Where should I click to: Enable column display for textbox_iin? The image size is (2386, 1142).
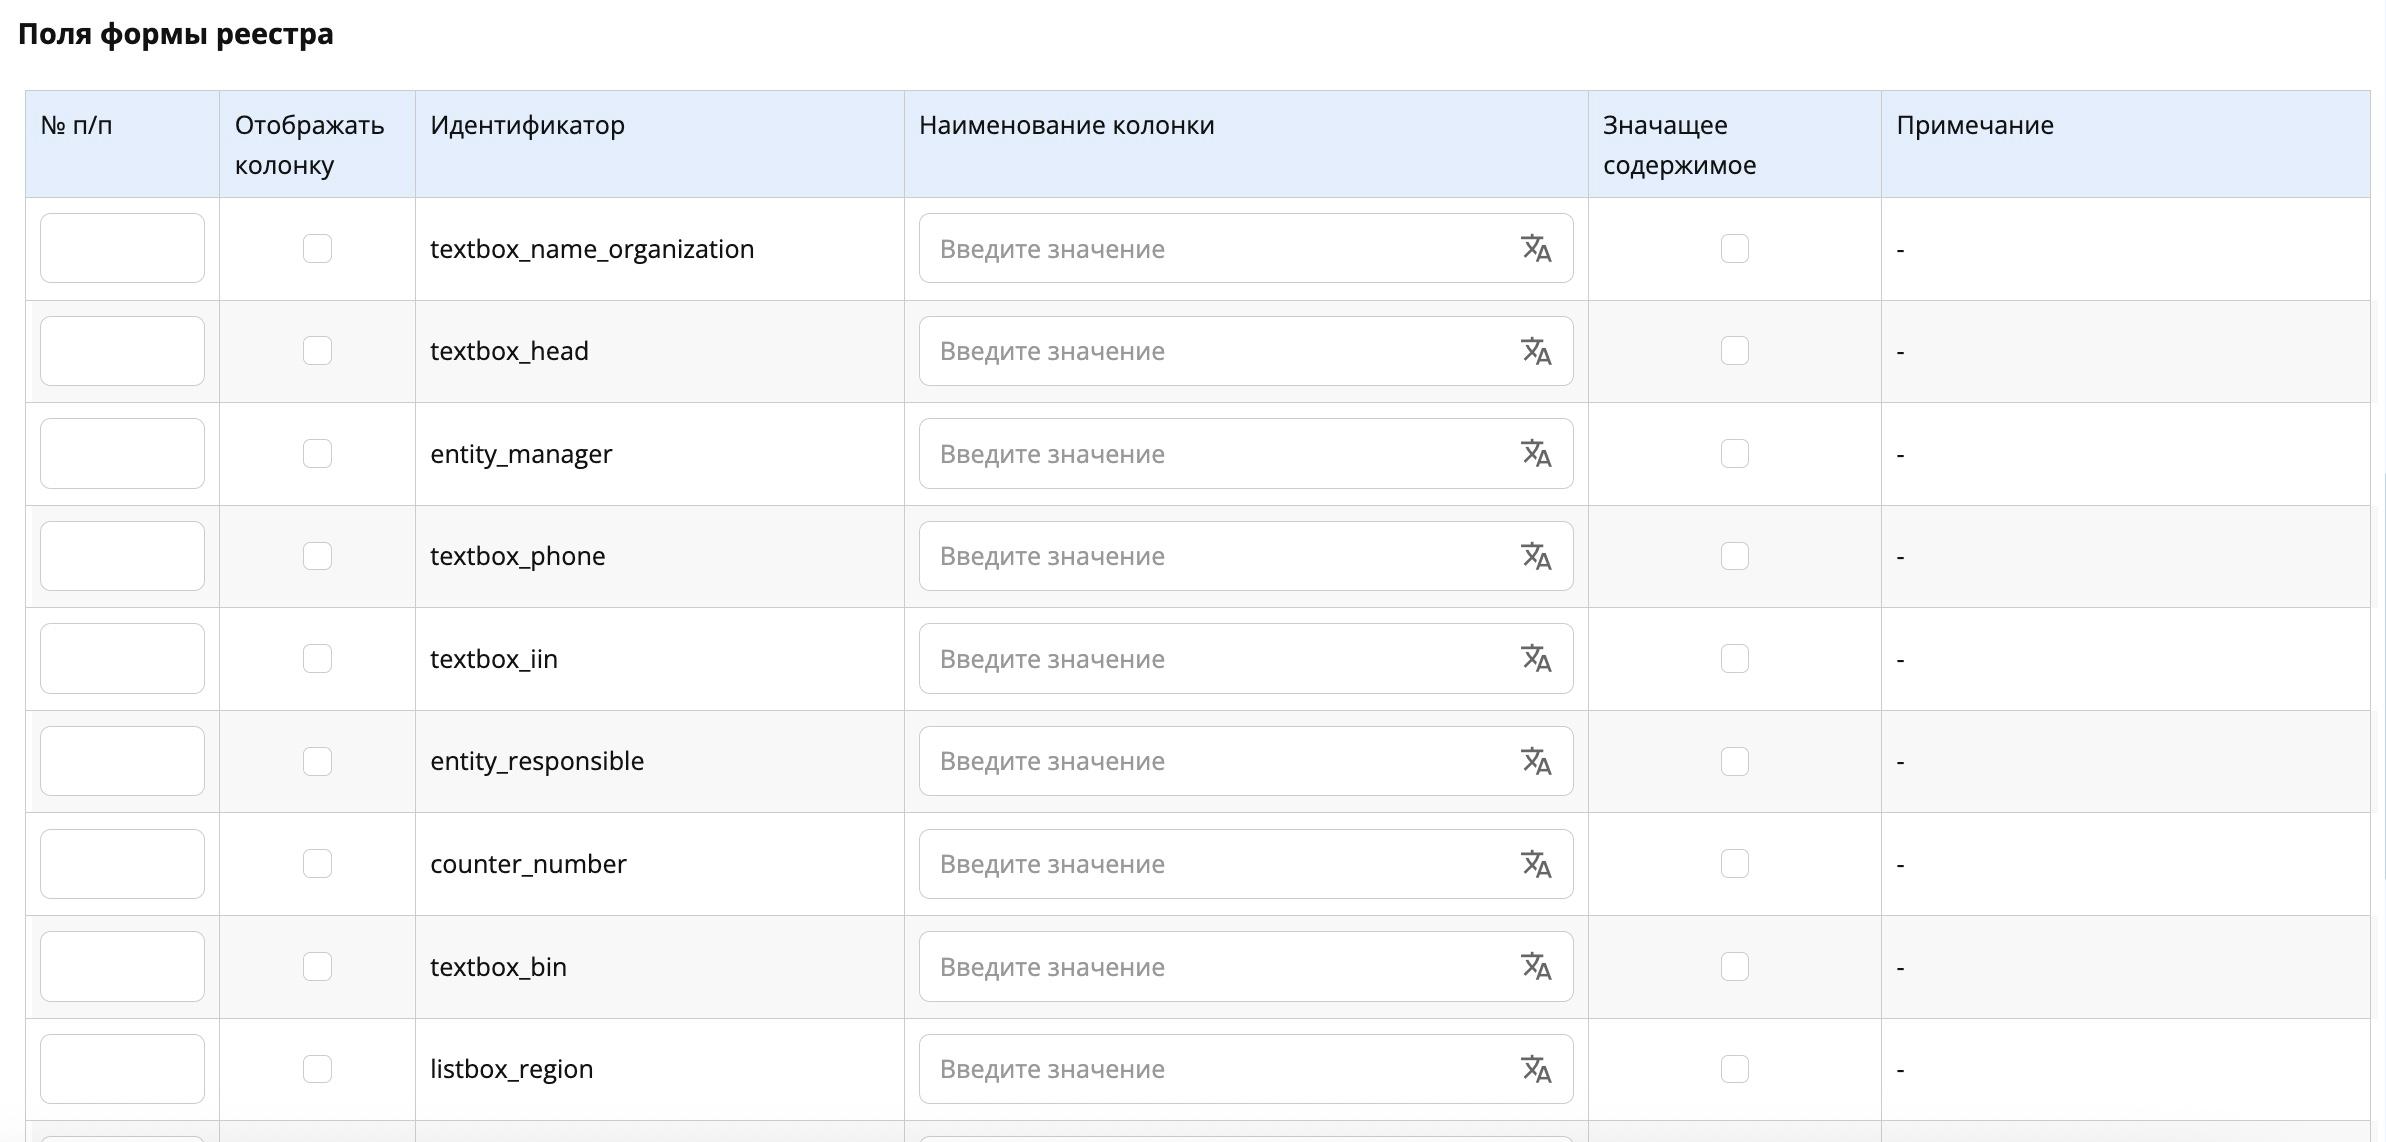[x=317, y=659]
